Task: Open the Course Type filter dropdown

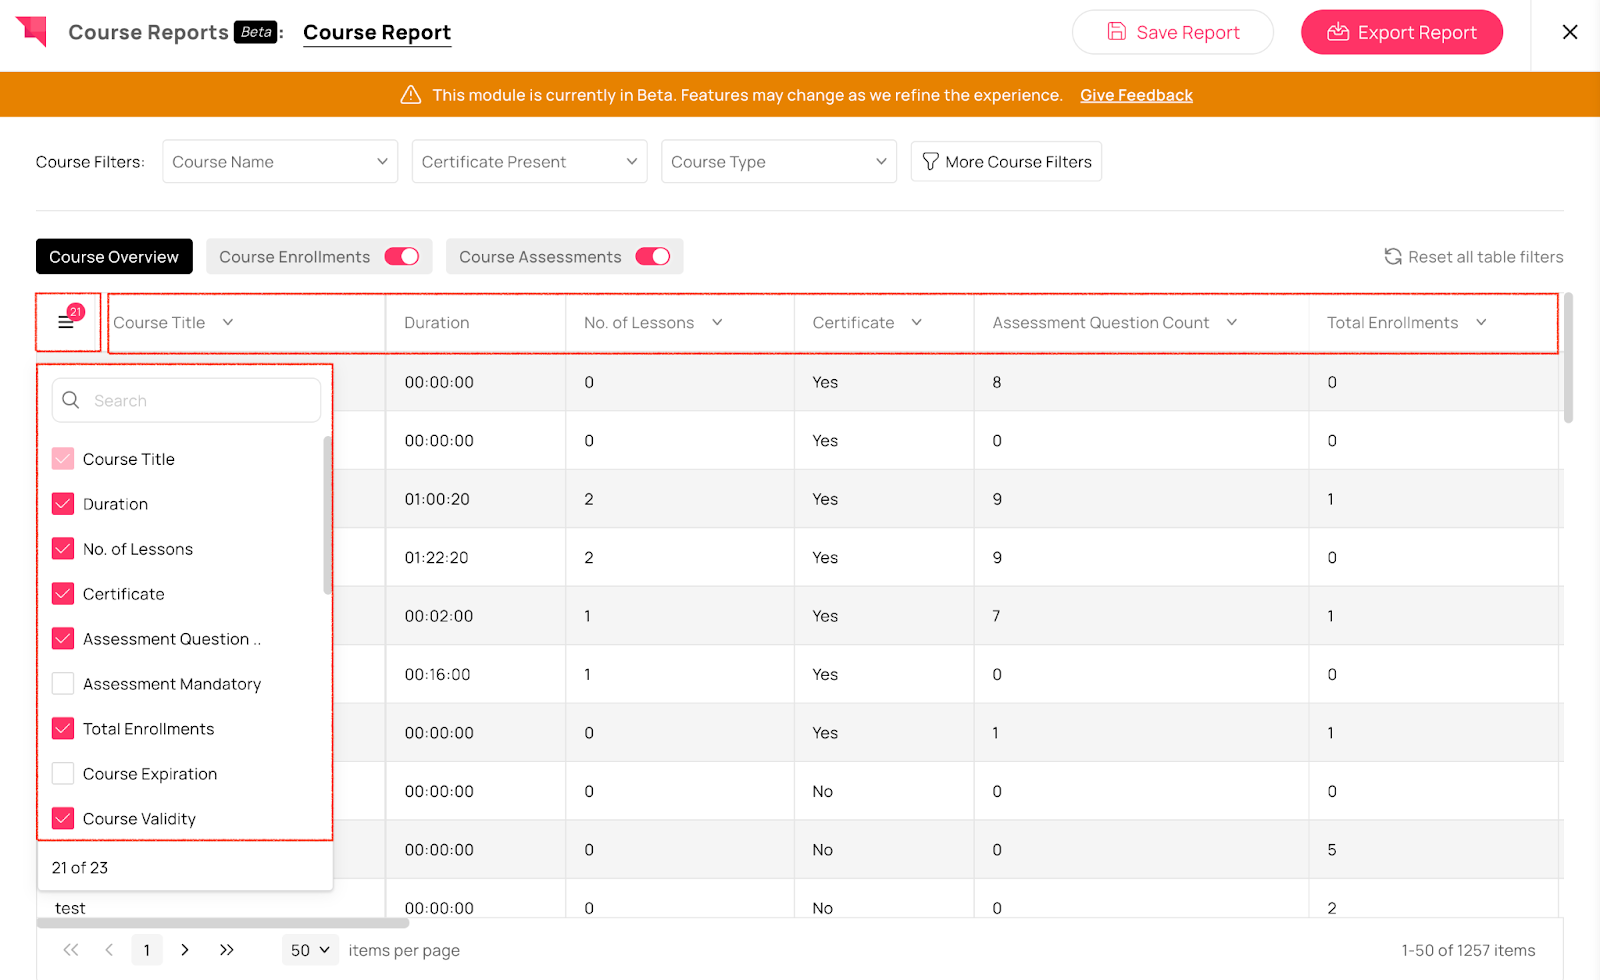Action: click(779, 162)
